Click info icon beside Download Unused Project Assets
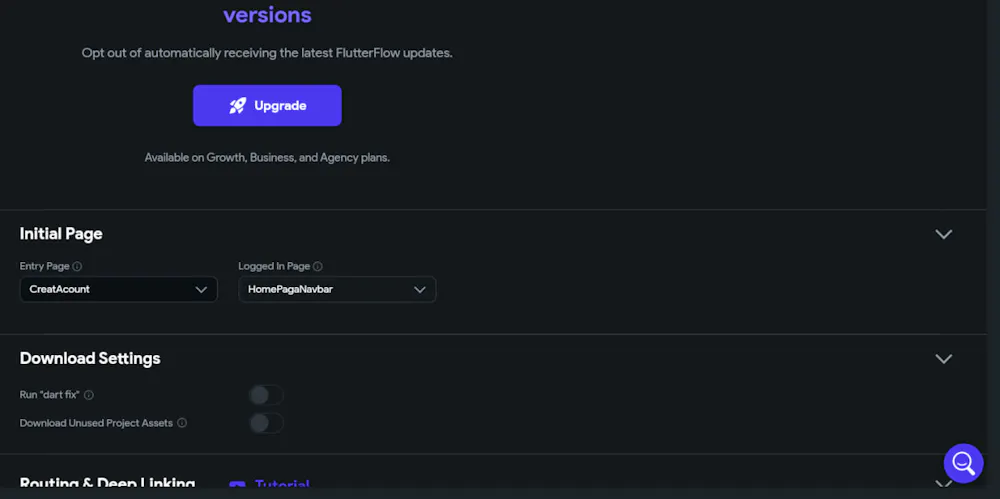This screenshot has width=1000, height=499. [x=182, y=423]
